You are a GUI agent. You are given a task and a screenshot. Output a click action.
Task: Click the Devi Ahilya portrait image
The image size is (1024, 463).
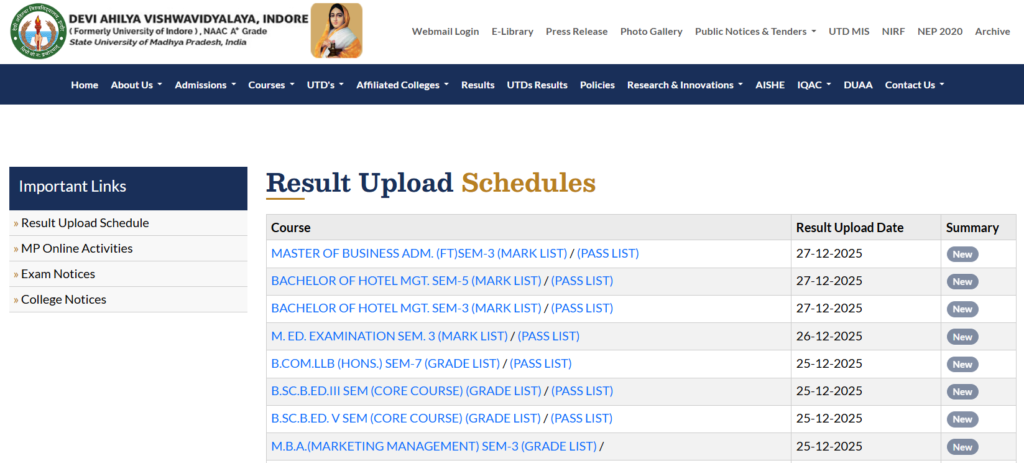336,31
